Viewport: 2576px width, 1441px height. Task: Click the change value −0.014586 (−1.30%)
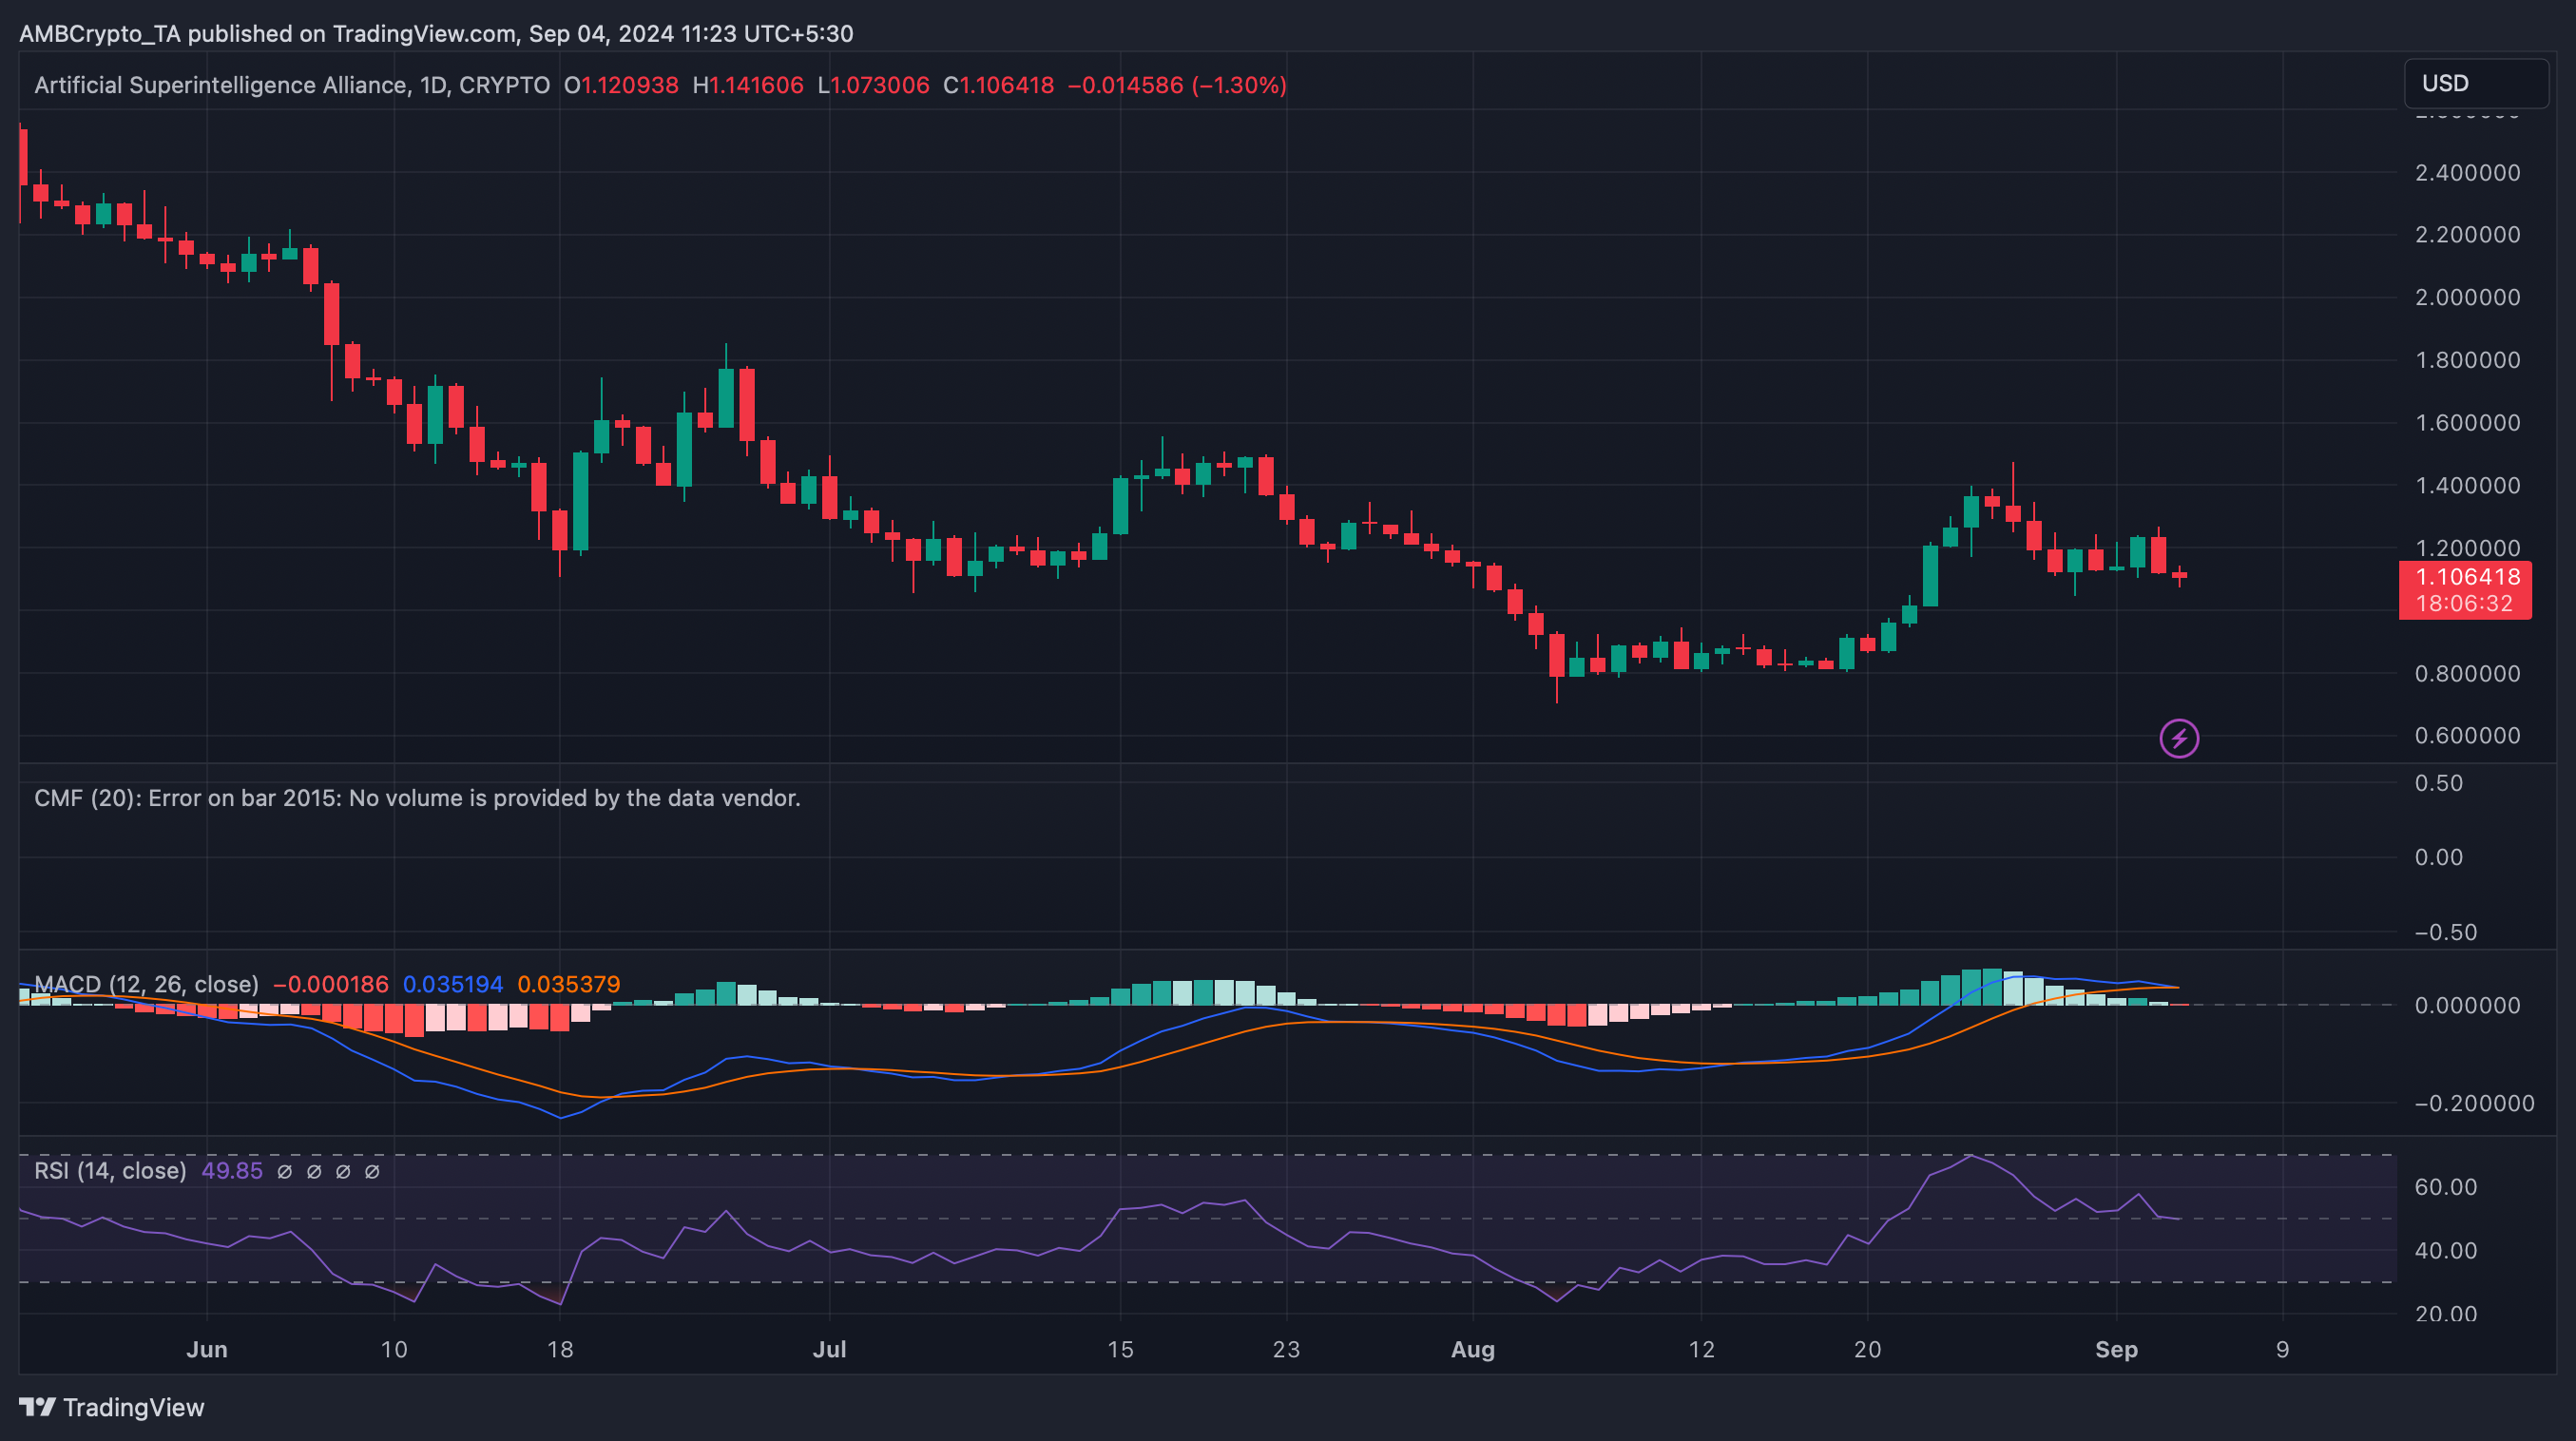(1177, 85)
